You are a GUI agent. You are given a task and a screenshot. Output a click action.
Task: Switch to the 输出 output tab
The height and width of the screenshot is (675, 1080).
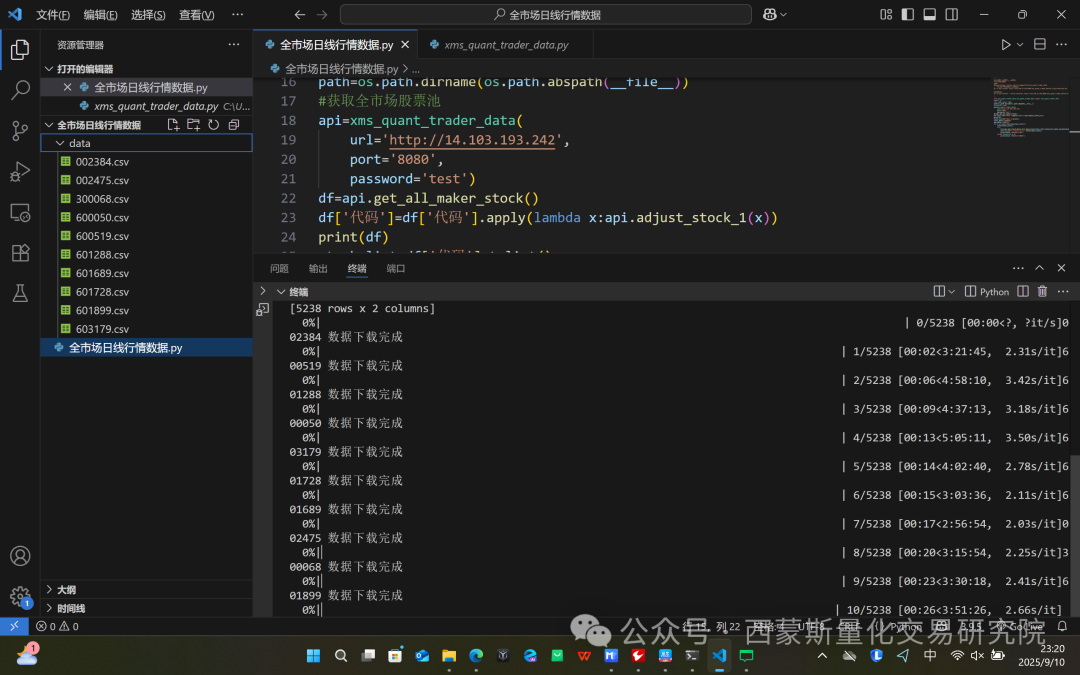click(318, 269)
